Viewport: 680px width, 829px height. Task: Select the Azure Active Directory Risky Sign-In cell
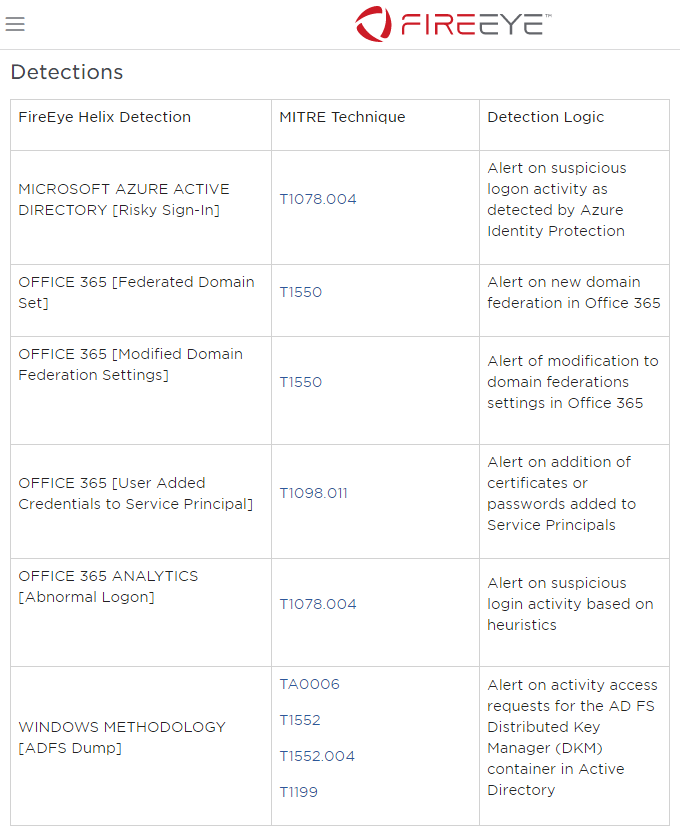tap(124, 199)
